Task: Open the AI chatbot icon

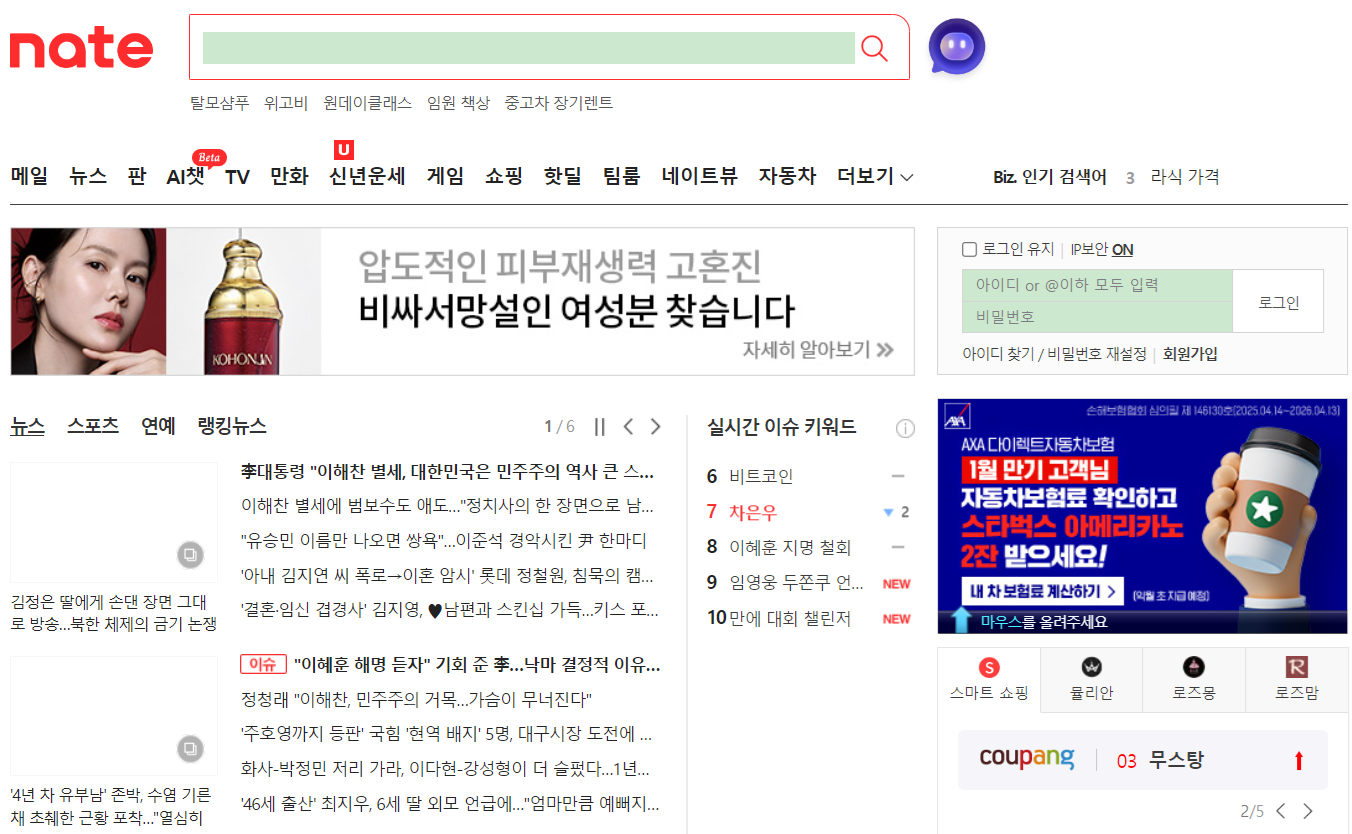Action: pos(956,47)
